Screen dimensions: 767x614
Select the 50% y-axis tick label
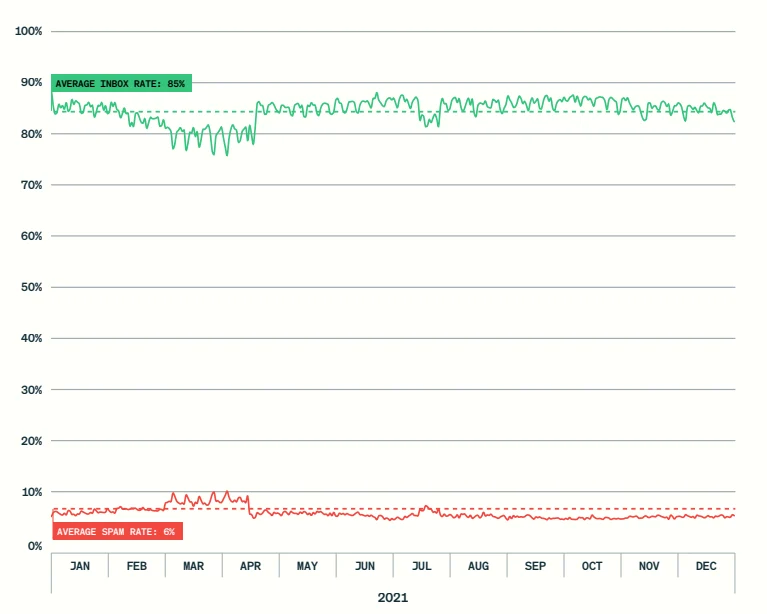tap(31, 288)
